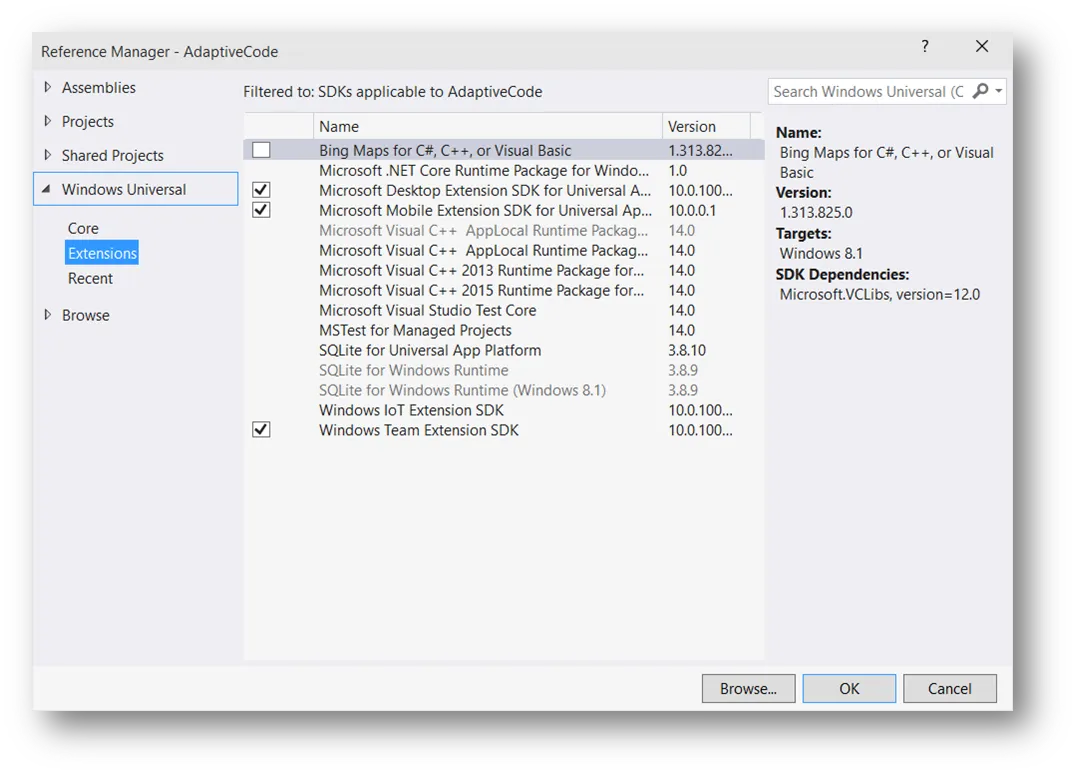Select Windows IoT Extension SDK row

[503, 409]
